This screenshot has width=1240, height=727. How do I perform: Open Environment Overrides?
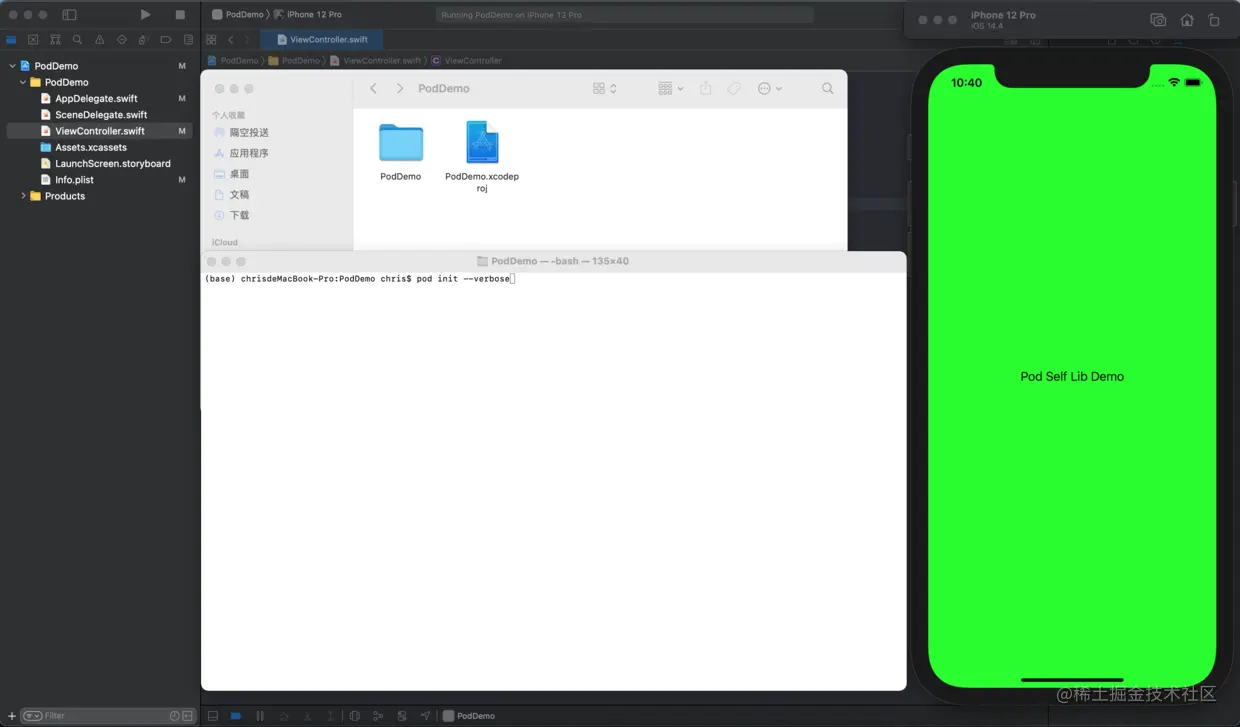(x=402, y=716)
